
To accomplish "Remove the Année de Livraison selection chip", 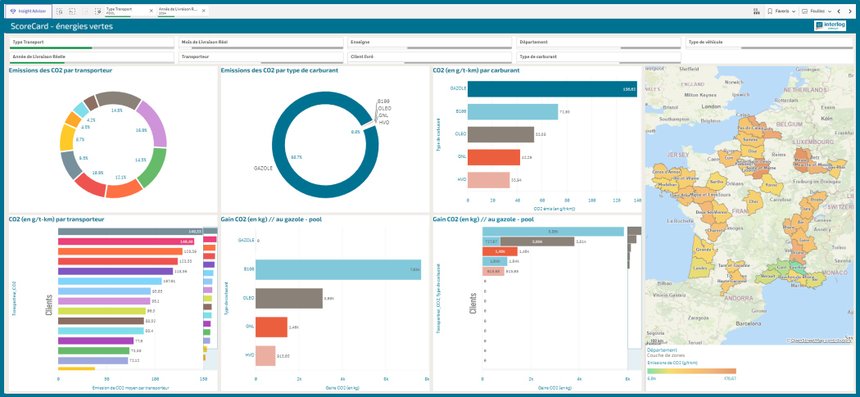I will pyautogui.click(x=203, y=10).
